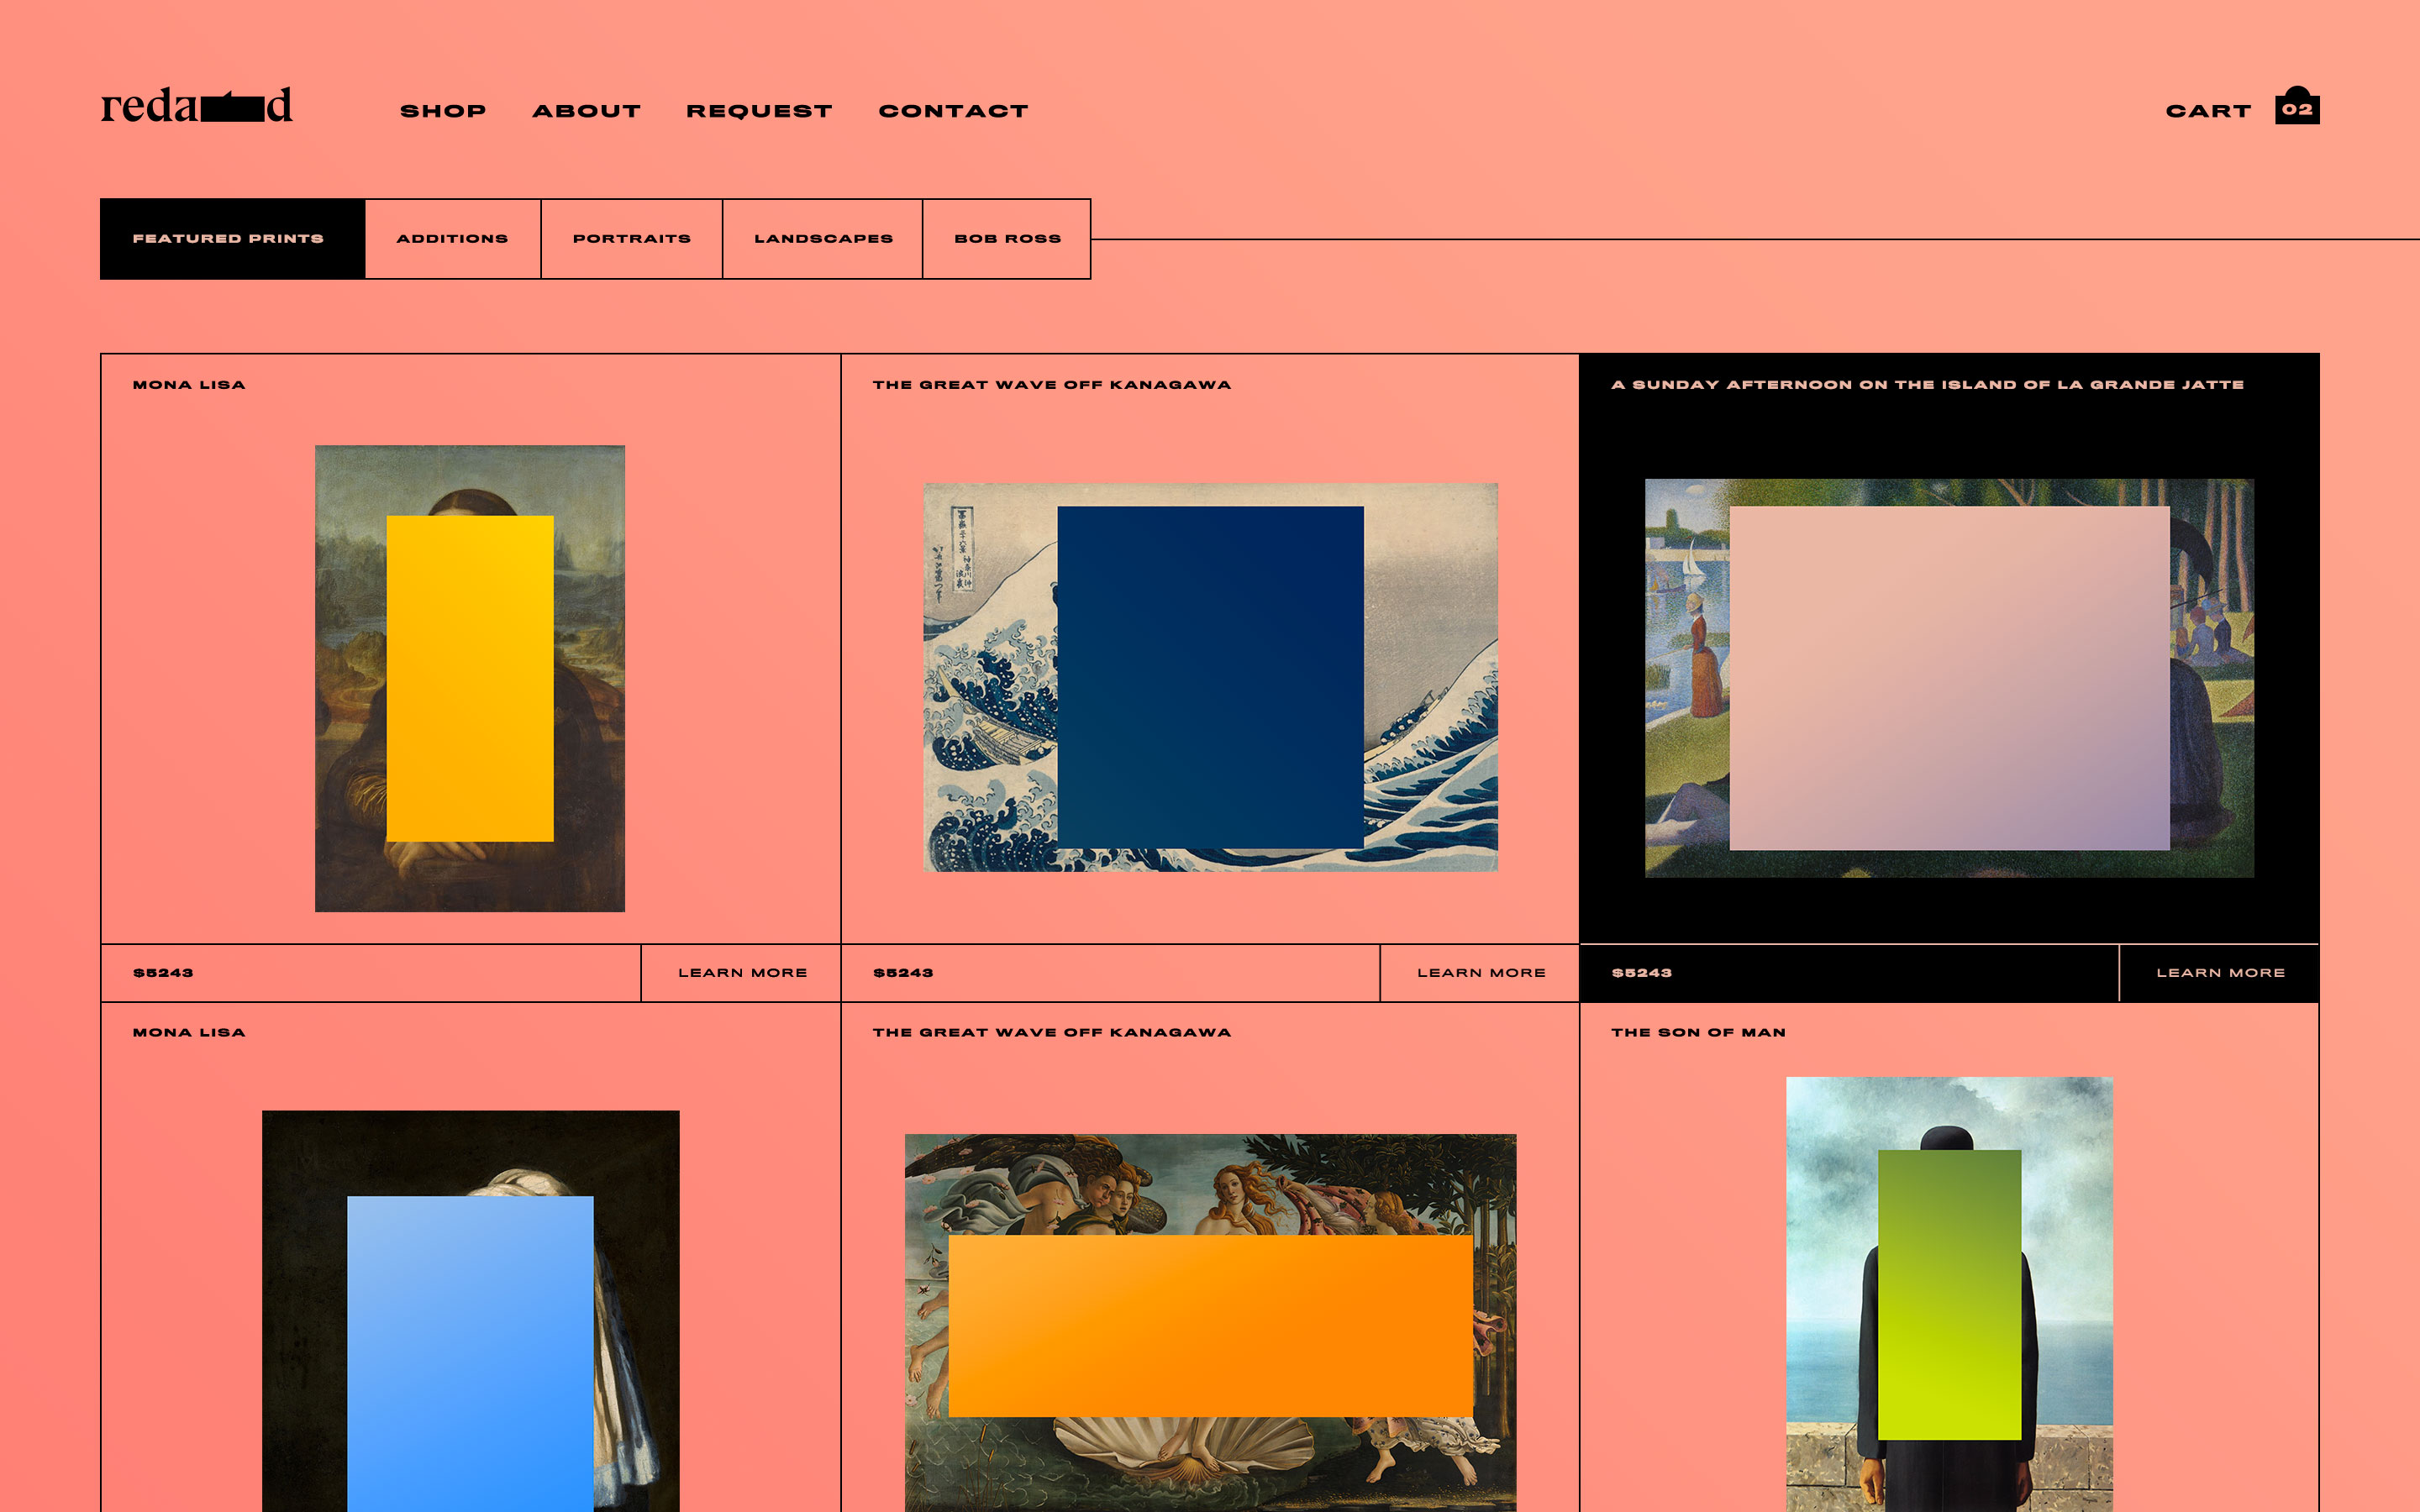Switch to the Additions tab
This screenshot has width=2420, height=1512.
(452, 239)
